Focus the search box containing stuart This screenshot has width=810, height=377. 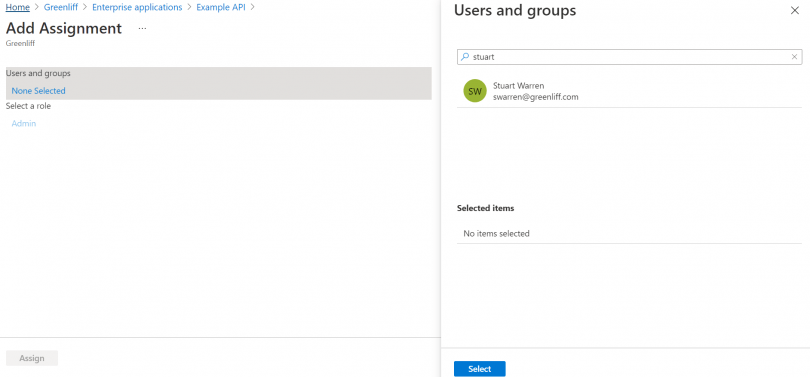(629, 57)
